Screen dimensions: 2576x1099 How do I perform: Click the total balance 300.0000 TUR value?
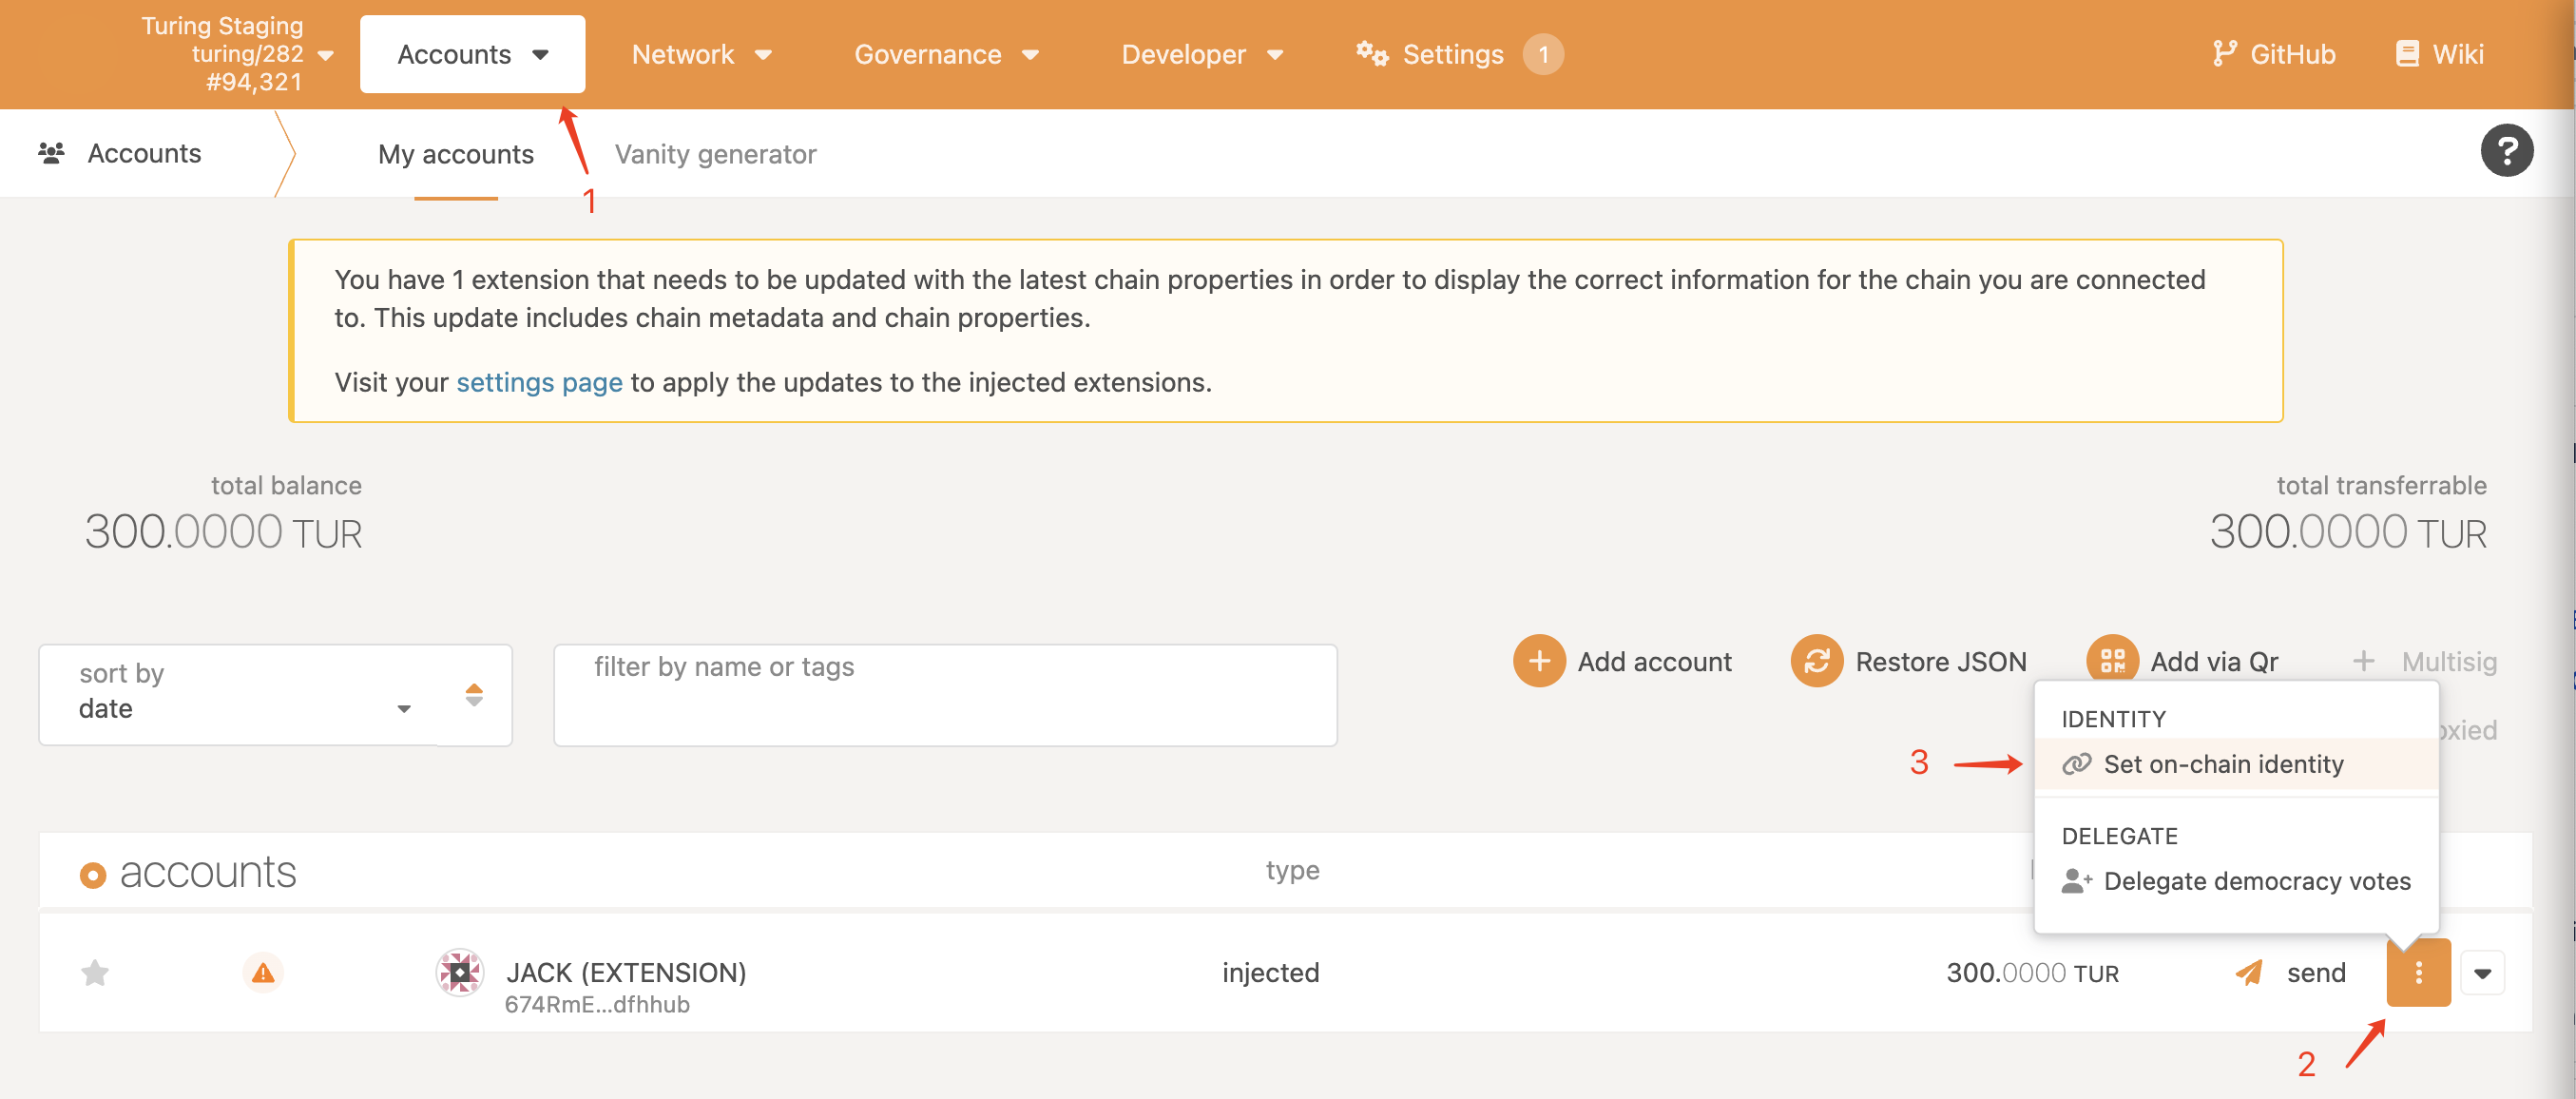[223, 532]
